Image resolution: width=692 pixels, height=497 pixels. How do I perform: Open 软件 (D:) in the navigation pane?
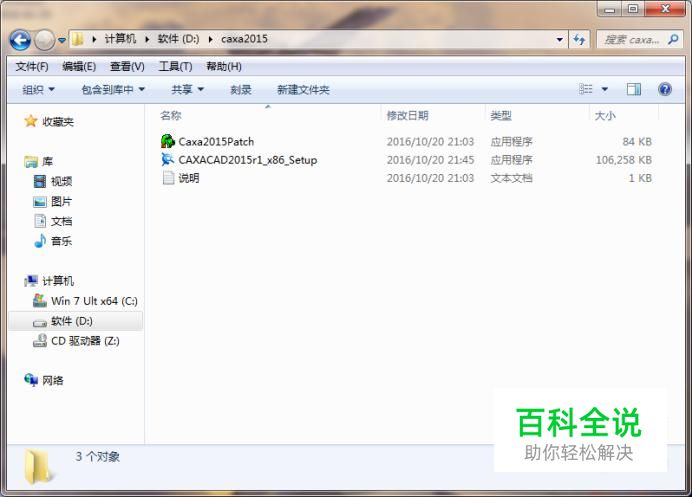point(71,321)
